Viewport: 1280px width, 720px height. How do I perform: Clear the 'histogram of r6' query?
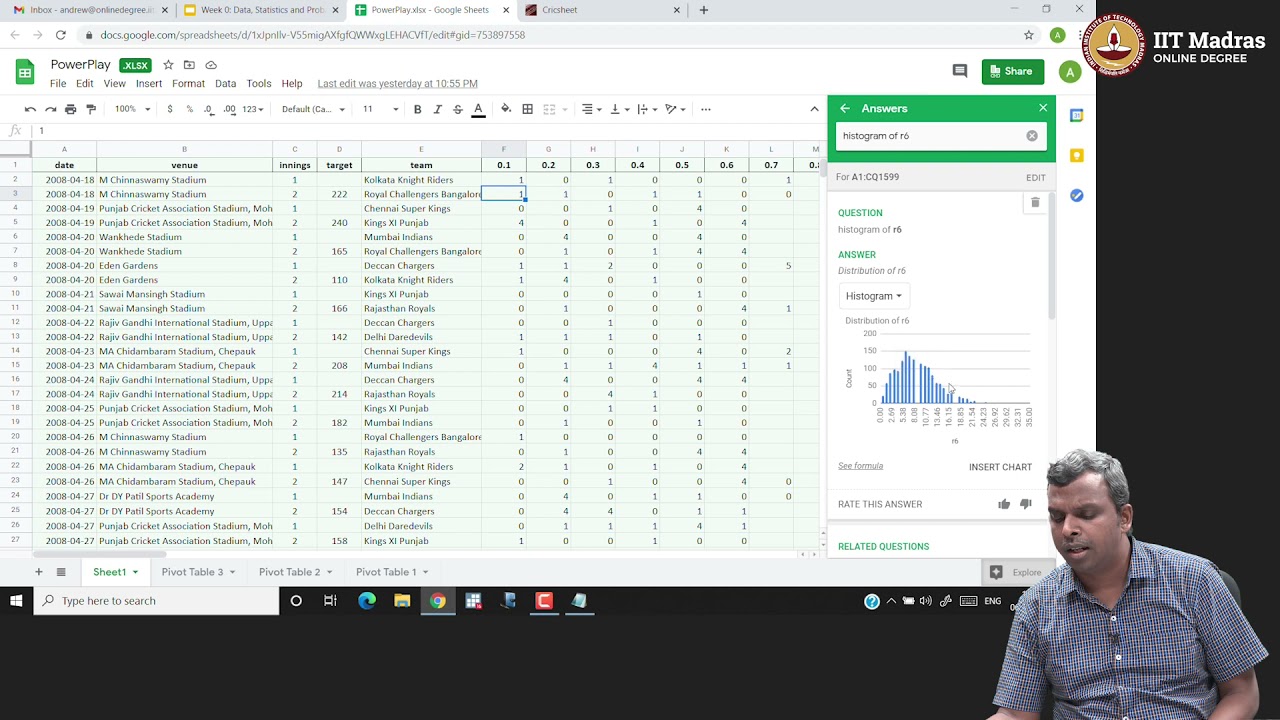[1032, 136]
